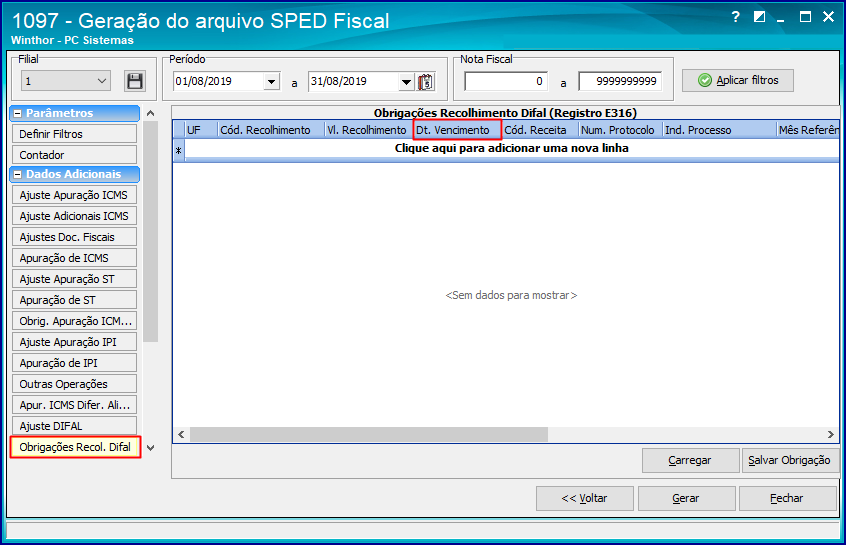Open Outras Operações
The height and width of the screenshot is (545, 846).
74,384
